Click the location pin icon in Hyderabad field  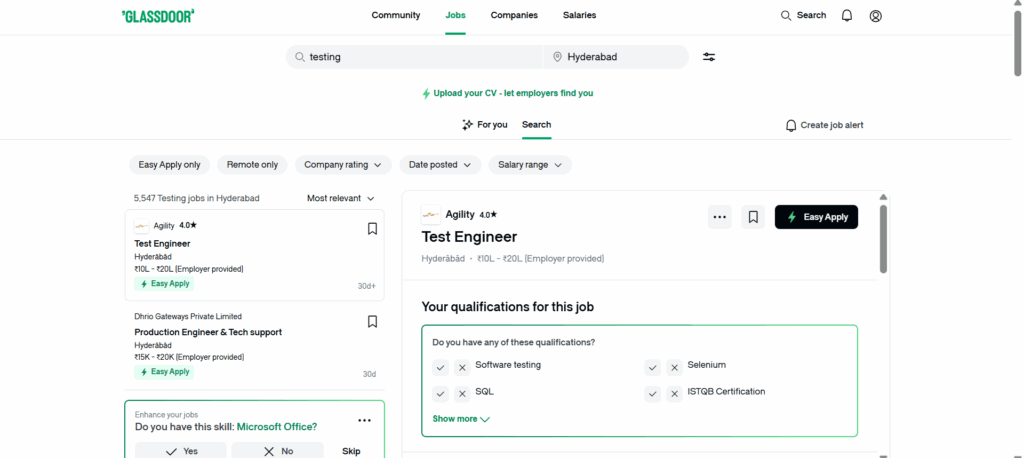(x=557, y=57)
